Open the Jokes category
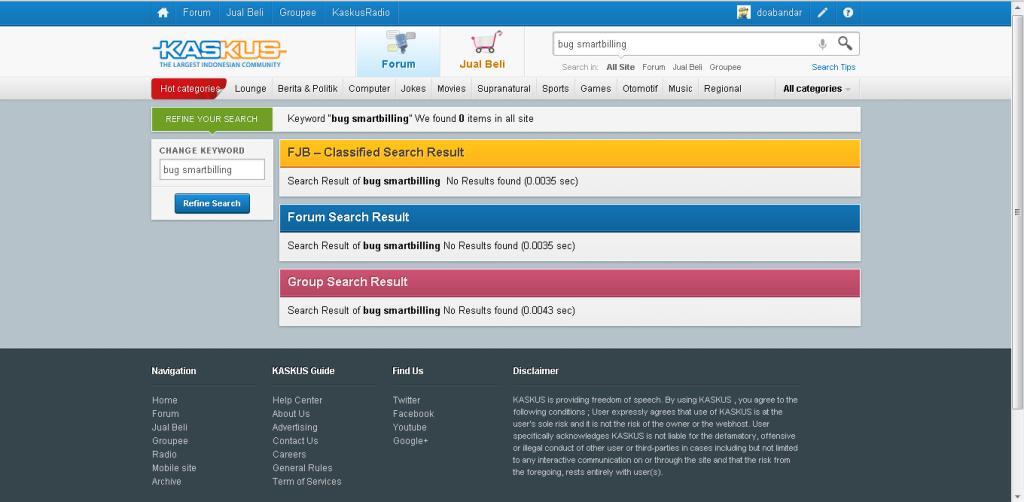1024x502 pixels. 413,89
